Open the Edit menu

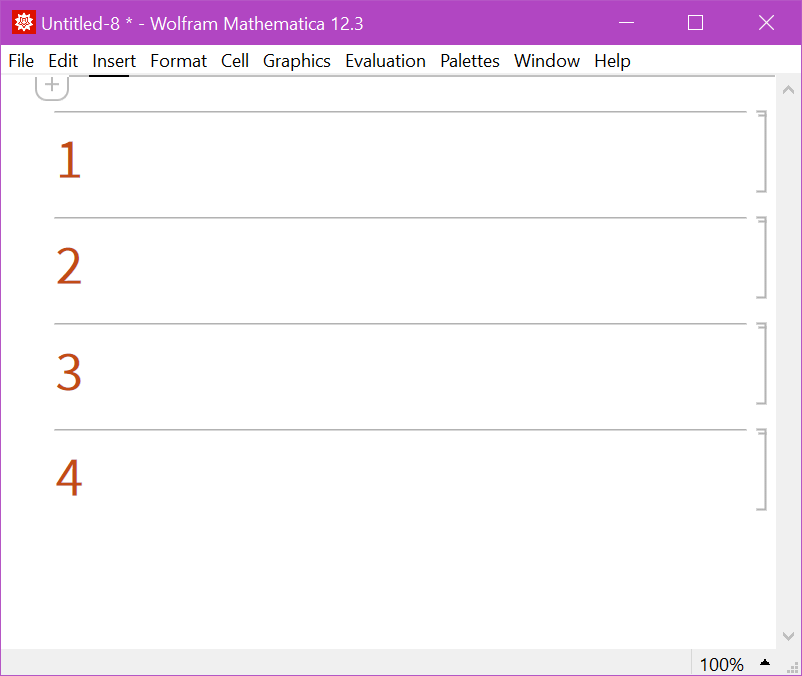click(63, 61)
